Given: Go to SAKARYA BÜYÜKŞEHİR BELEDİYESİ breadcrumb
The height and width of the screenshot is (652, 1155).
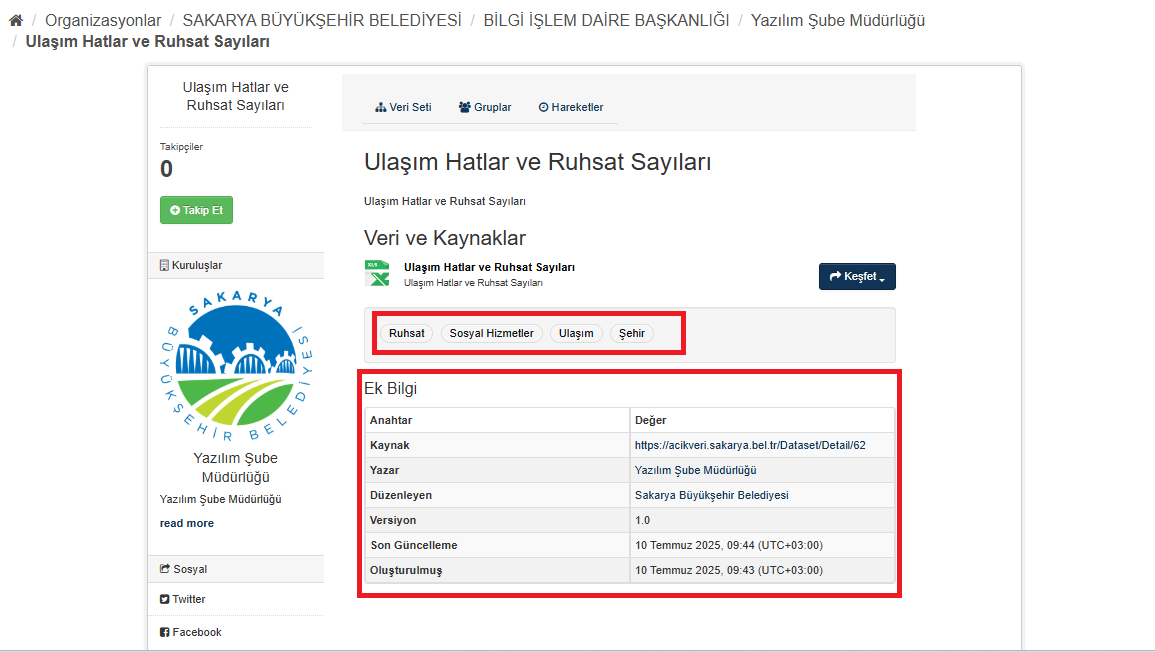Looking at the screenshot, I should pos(322,20).
